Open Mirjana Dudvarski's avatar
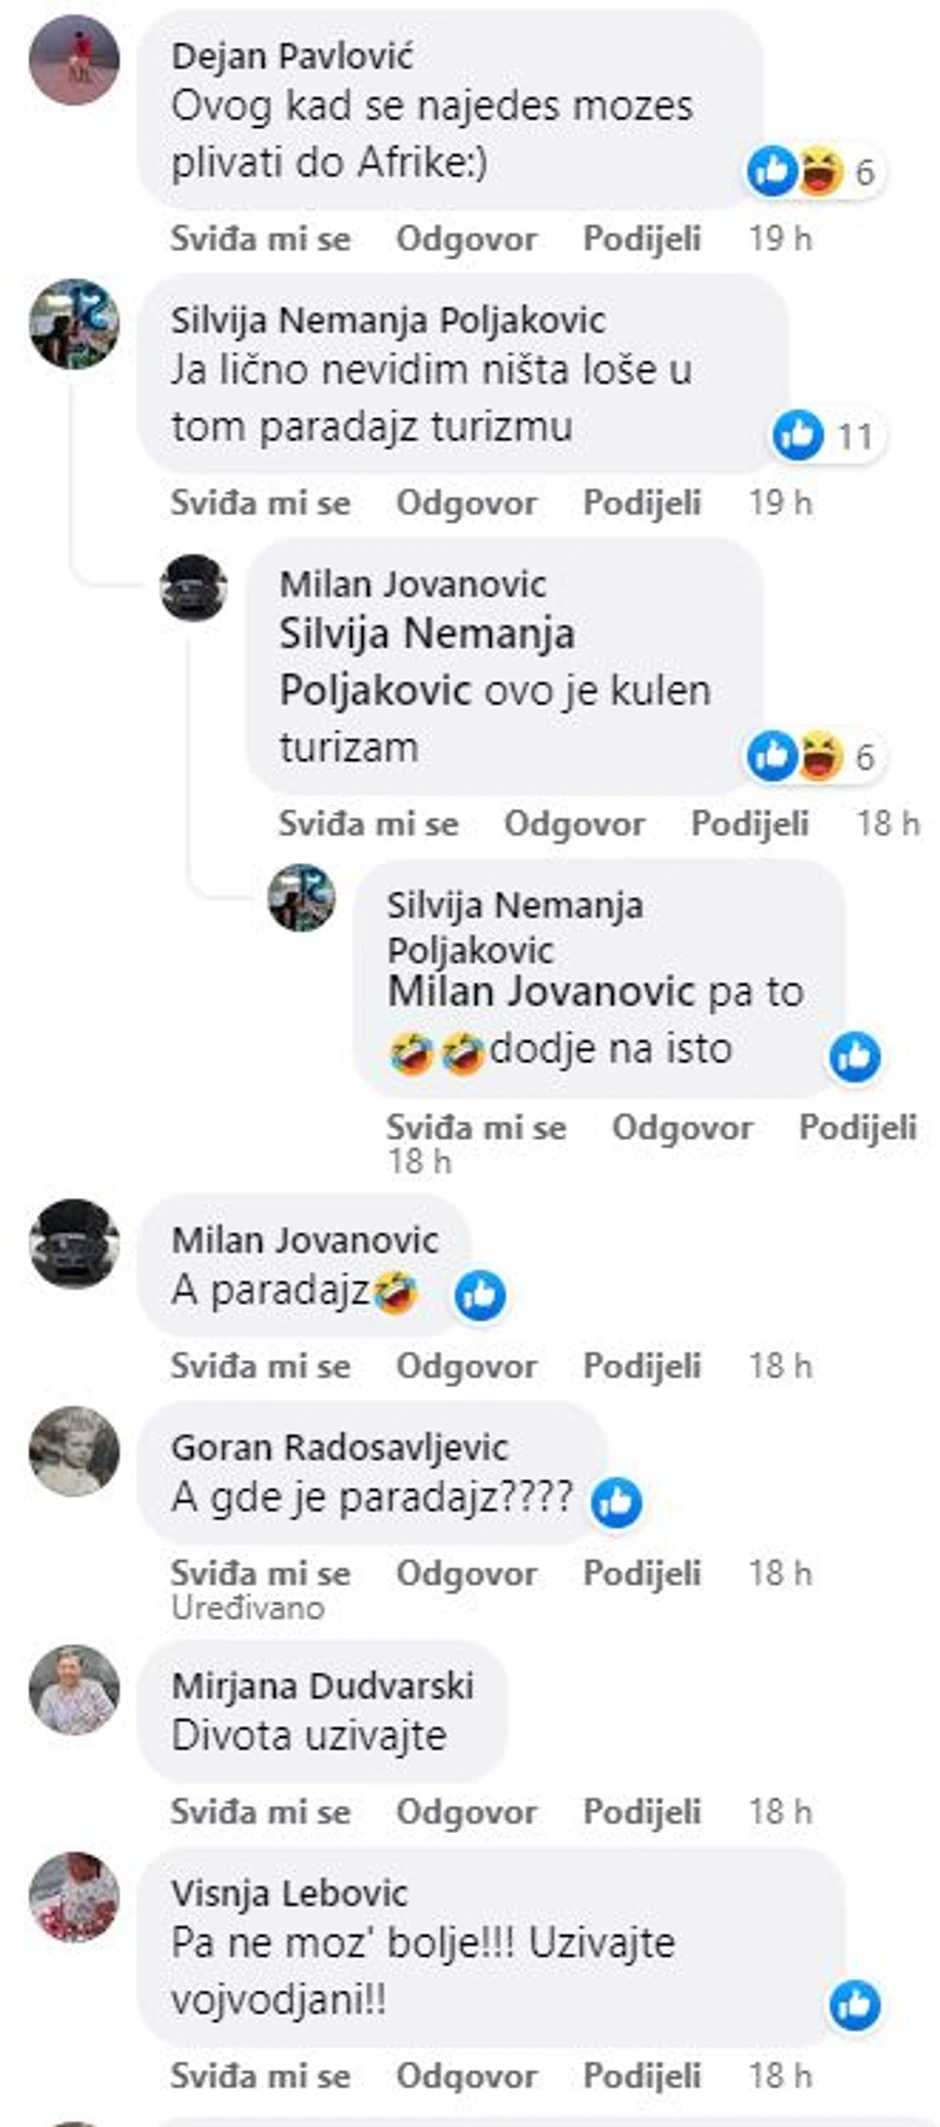940x2127 pixels. pyautogui.click(x=74, y=1690)
